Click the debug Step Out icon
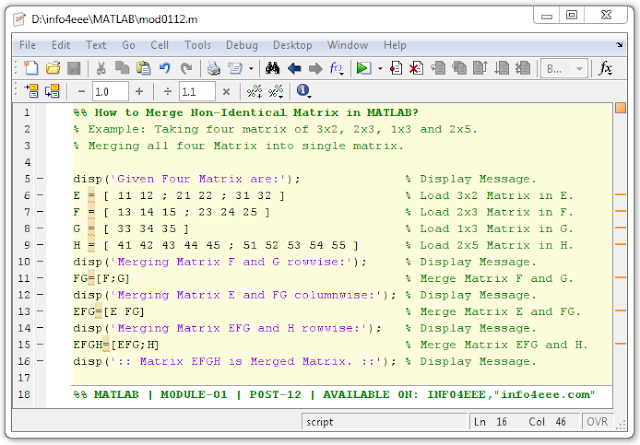The image size is (640, 445). [480, 68]
